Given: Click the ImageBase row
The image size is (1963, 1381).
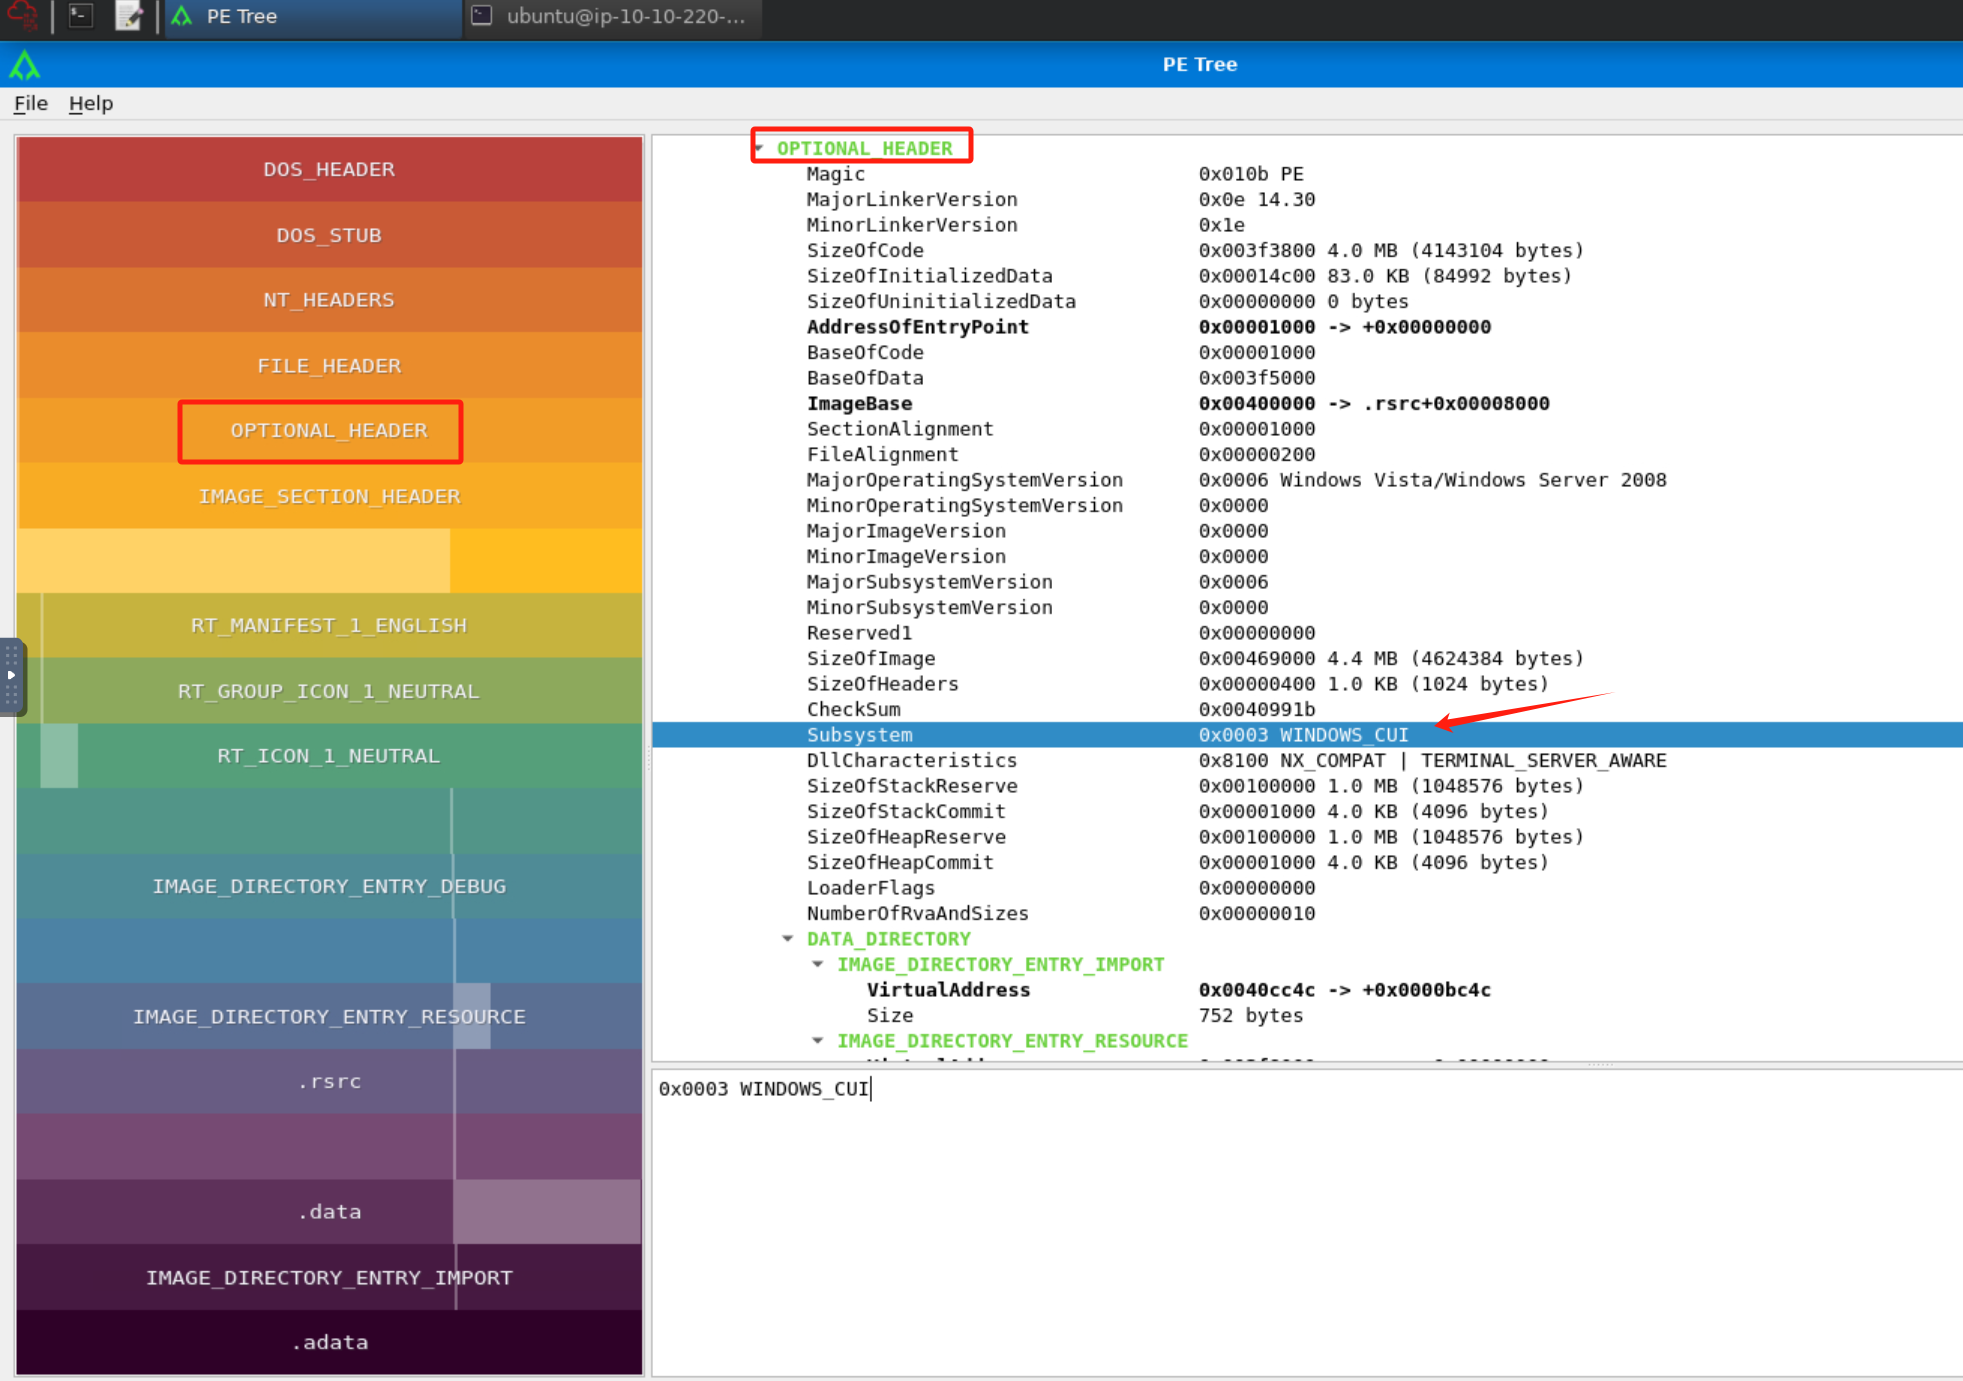Looking at the screenshot, I should point(1307,404).
